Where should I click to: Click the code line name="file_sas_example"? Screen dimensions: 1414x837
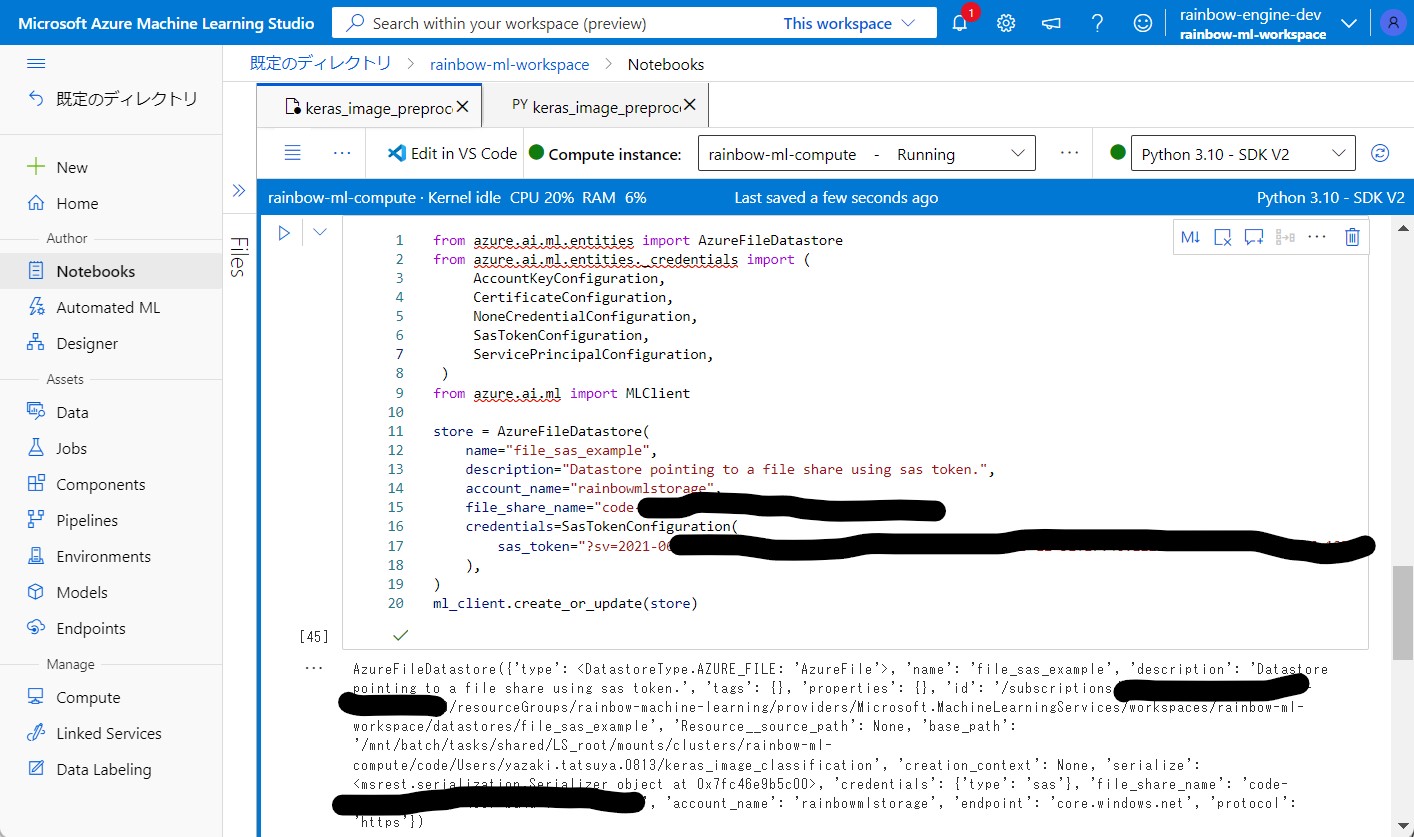pyautogui.click(x=561, y=450)
